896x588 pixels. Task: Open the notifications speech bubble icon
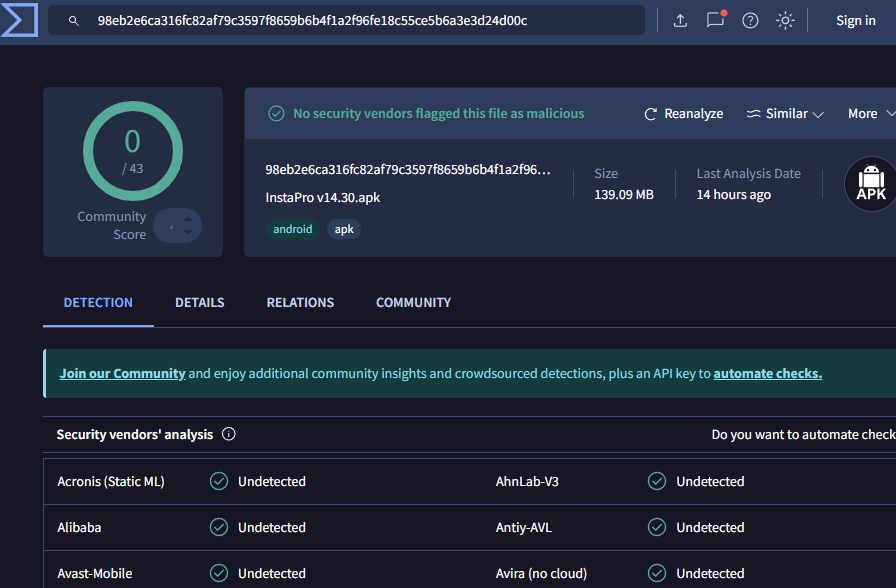point(715,21)
